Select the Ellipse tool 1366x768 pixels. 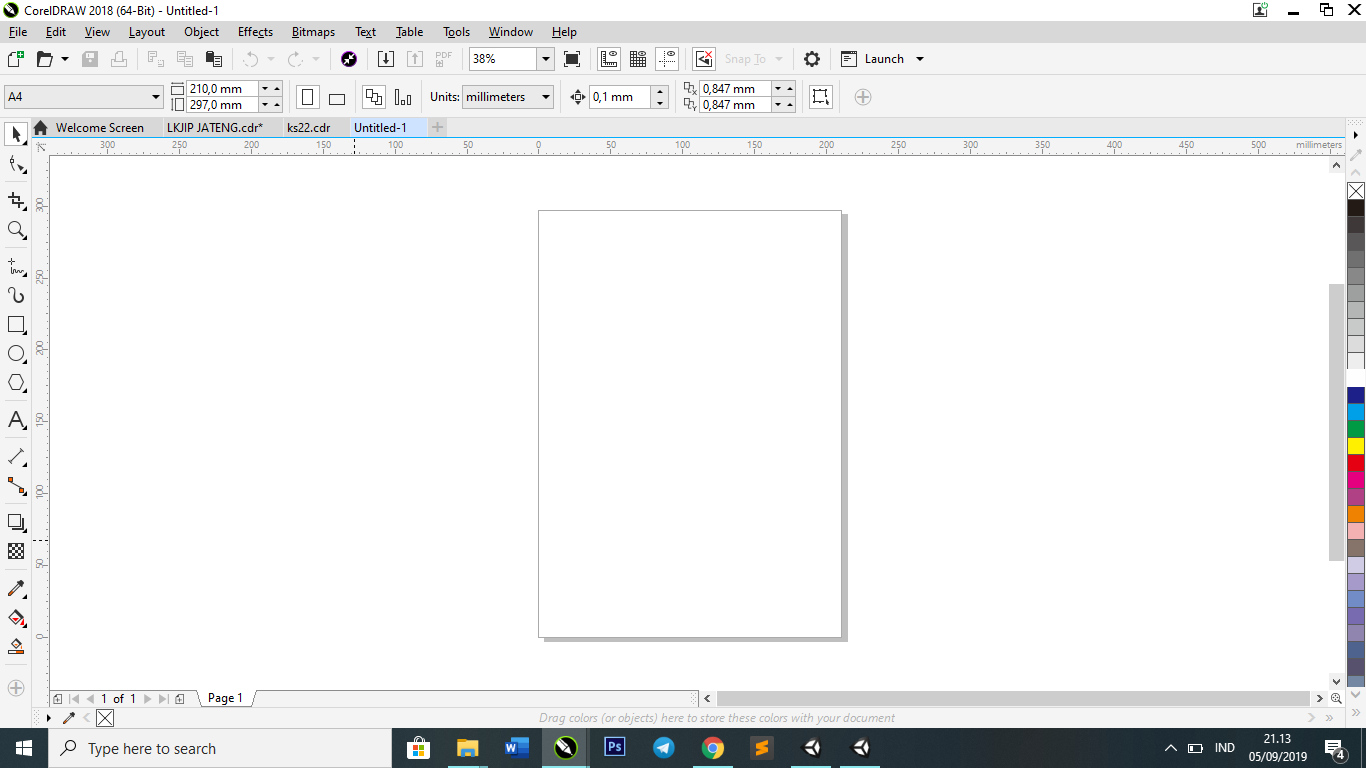pyautogui.click(x=16, y=354)
